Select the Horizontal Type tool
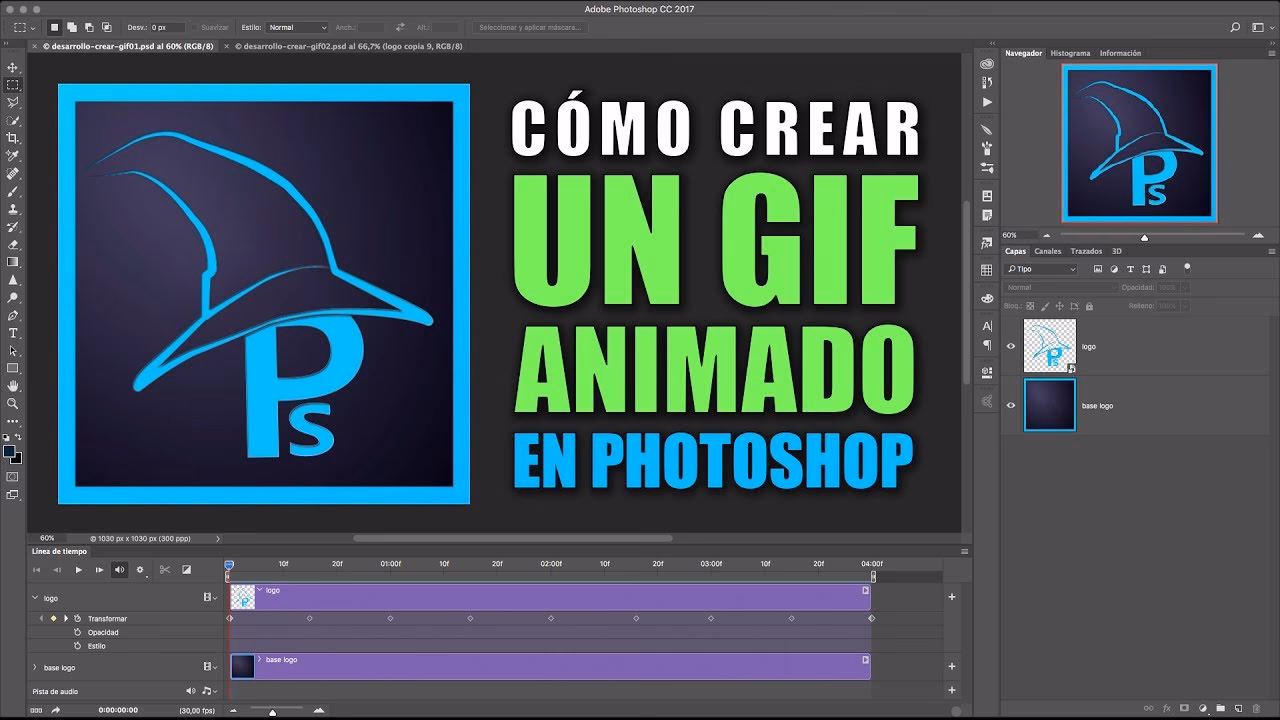Image resolution: width=1280 pixels, height=720 pixels. 13,333
